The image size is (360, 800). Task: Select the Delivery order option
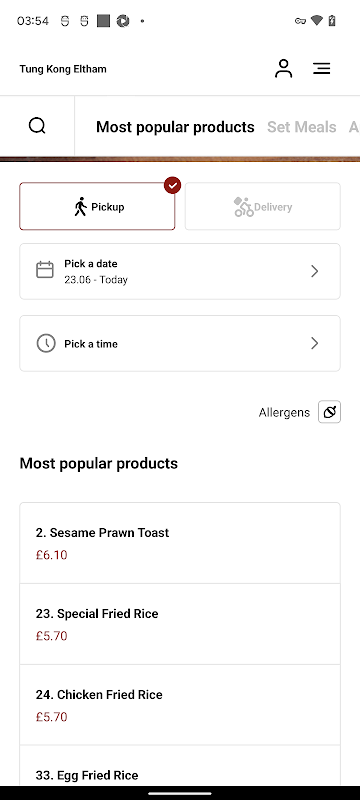pos(263,206)
